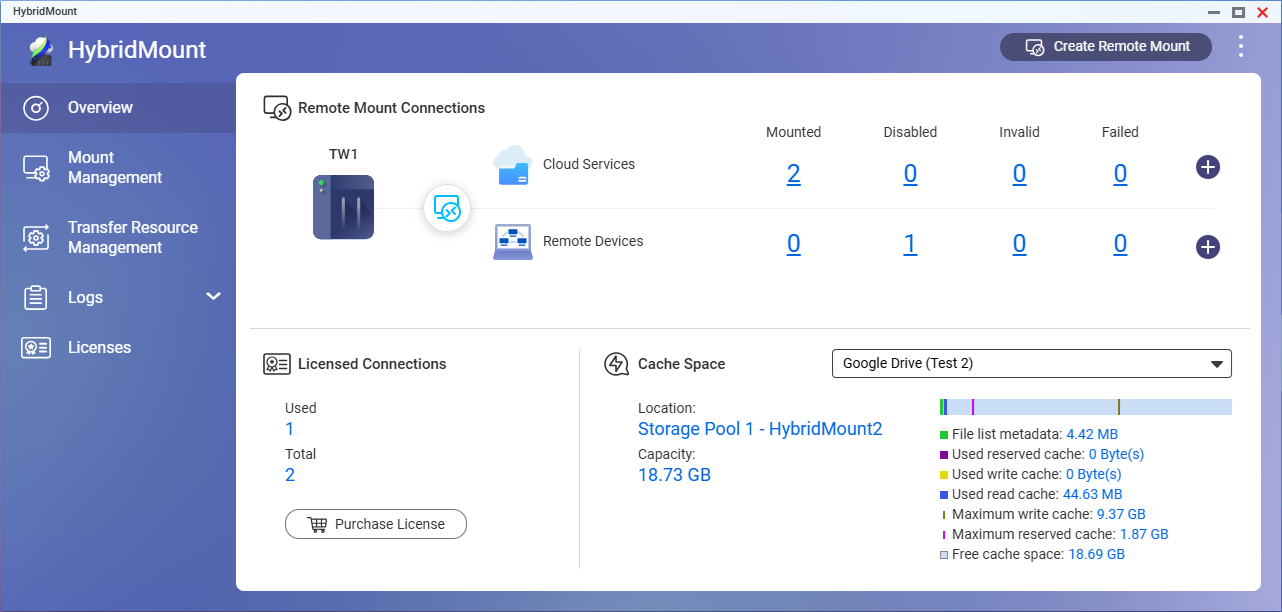Go to Mount Management
Viewport: 1282px width, 612px height.
114,168
